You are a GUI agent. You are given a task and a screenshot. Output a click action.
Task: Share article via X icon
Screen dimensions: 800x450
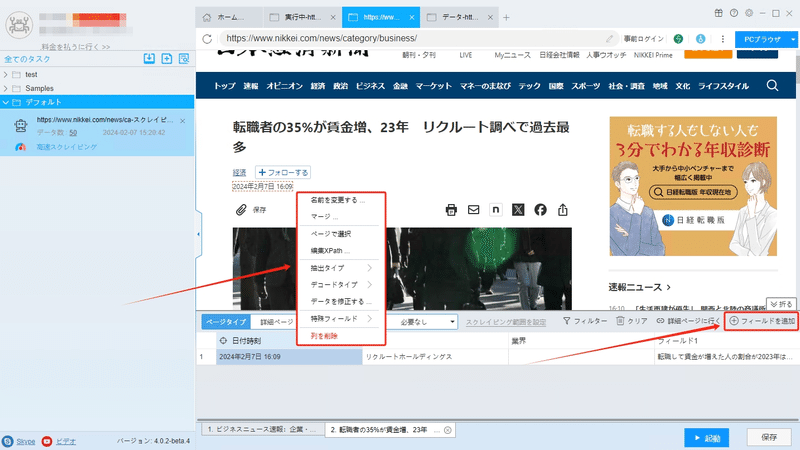coord(518,210)
